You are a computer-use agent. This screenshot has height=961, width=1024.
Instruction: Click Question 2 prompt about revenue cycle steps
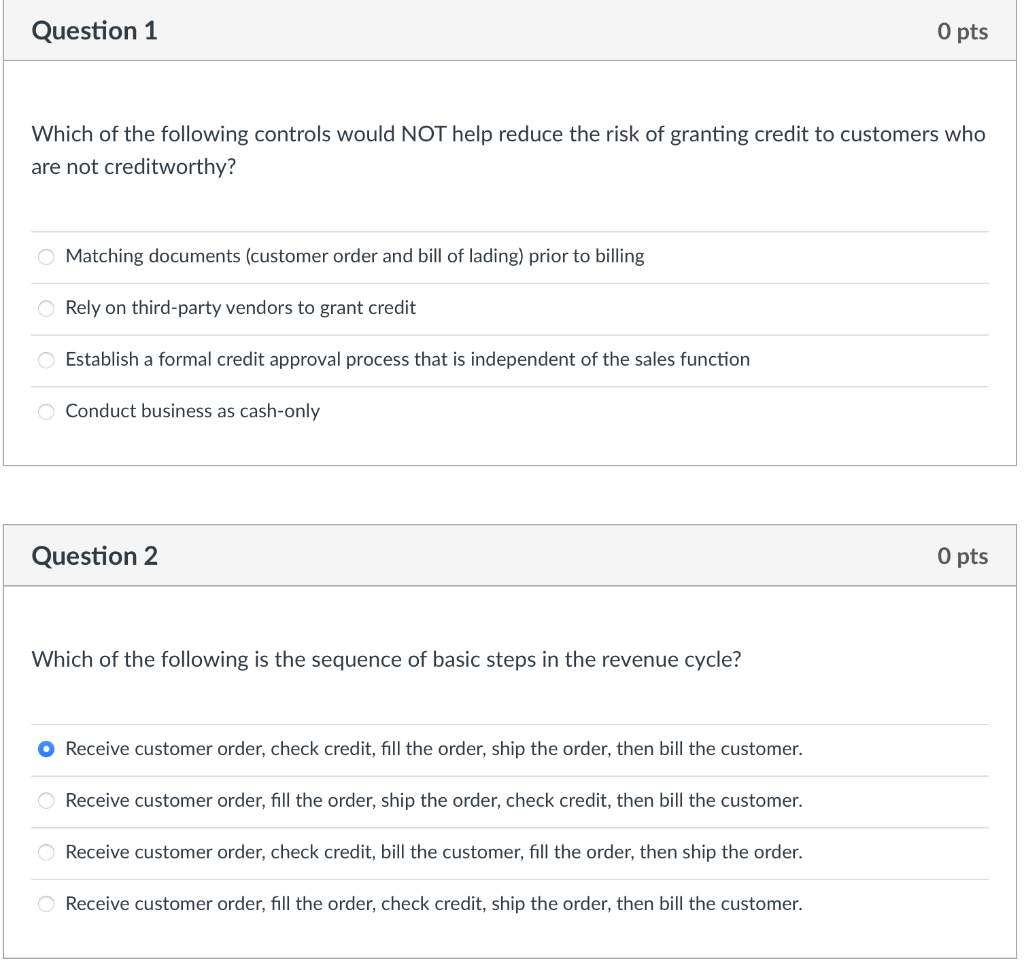point(386,660)
